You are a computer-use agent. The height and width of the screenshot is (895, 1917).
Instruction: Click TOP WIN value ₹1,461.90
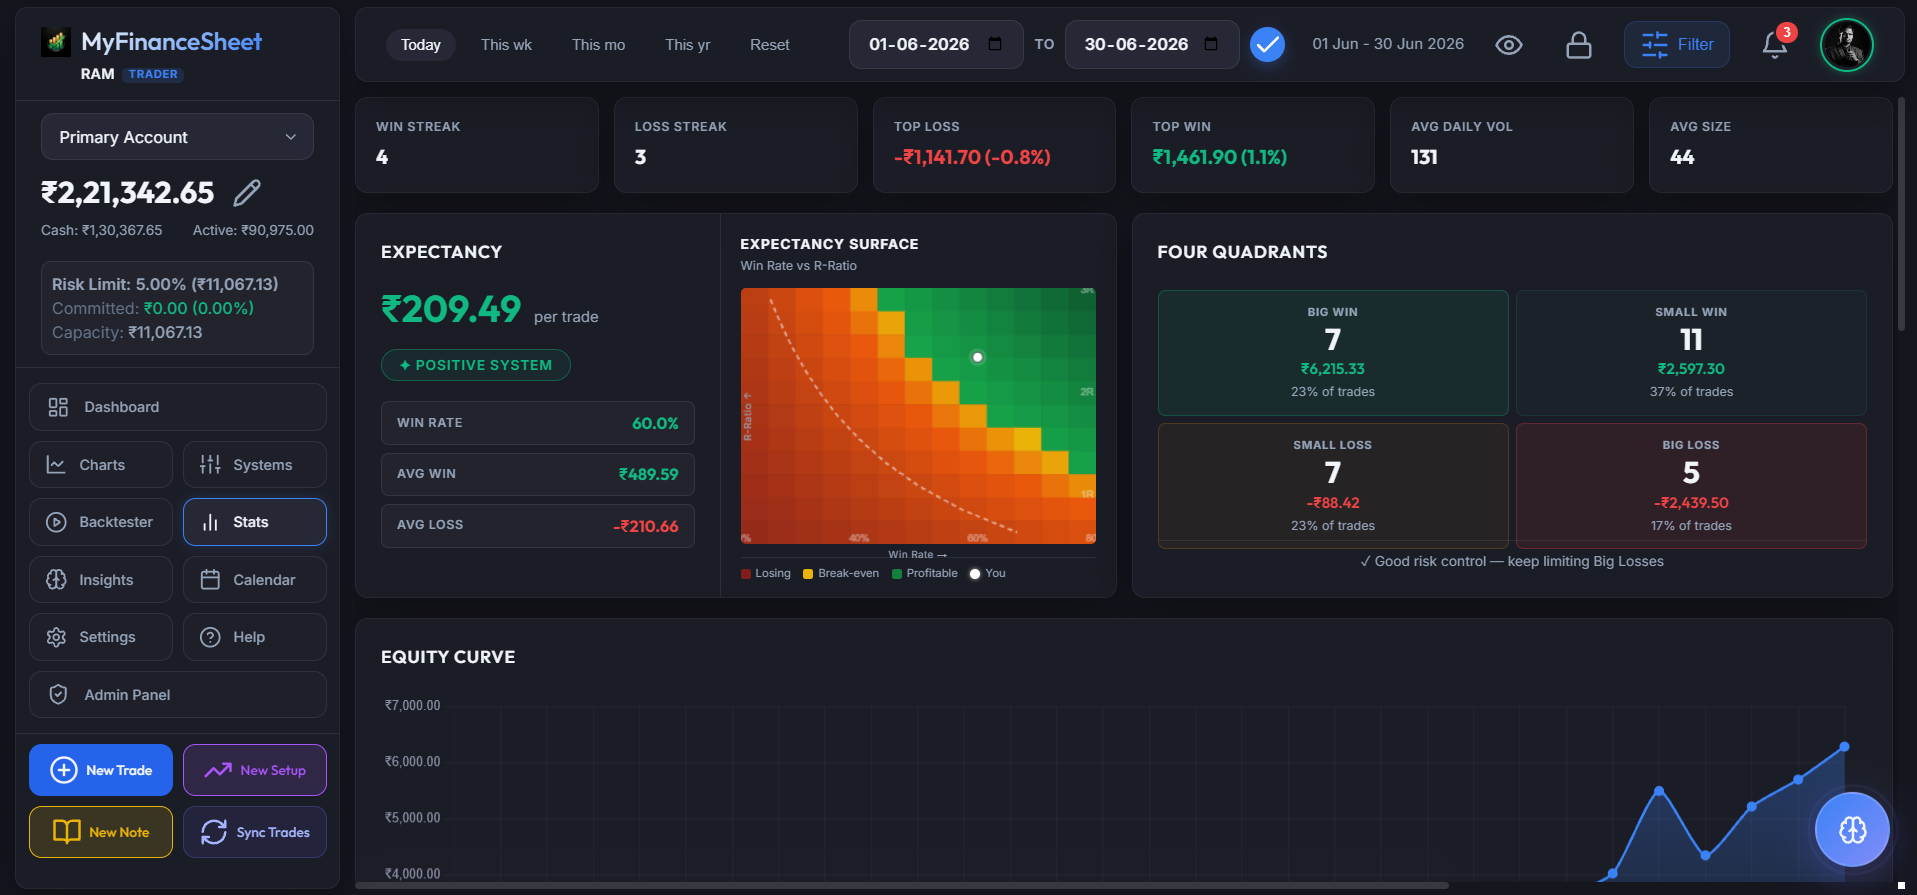(x=1220, y=157)
